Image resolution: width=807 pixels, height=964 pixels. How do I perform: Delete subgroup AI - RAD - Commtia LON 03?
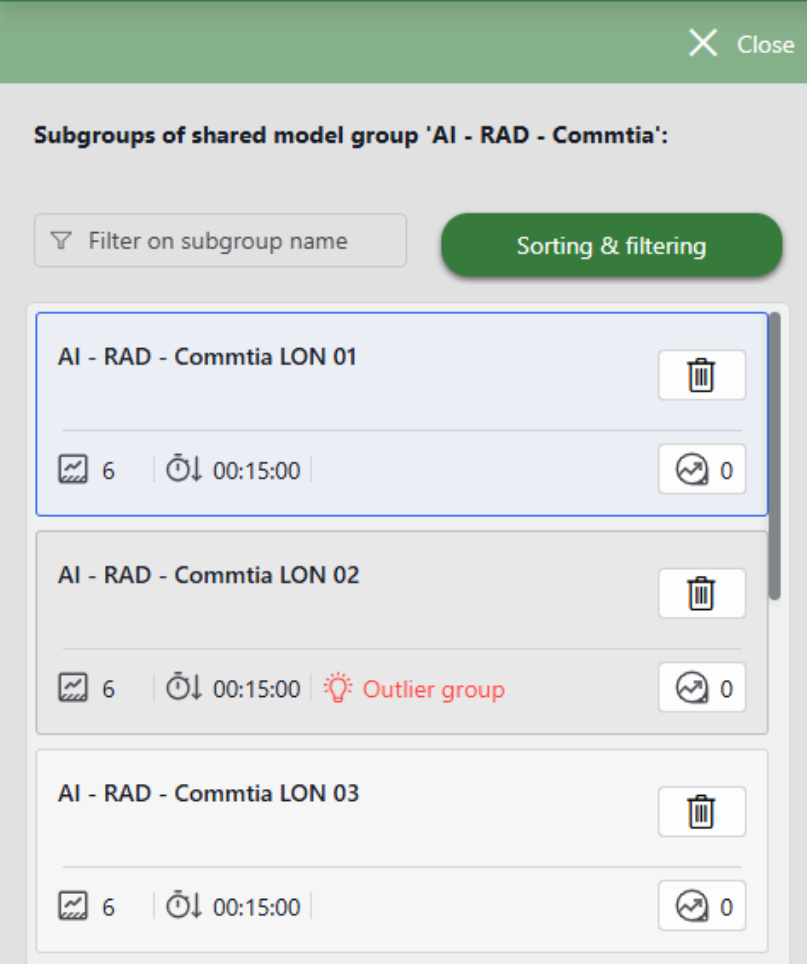[x=701, y=811]
